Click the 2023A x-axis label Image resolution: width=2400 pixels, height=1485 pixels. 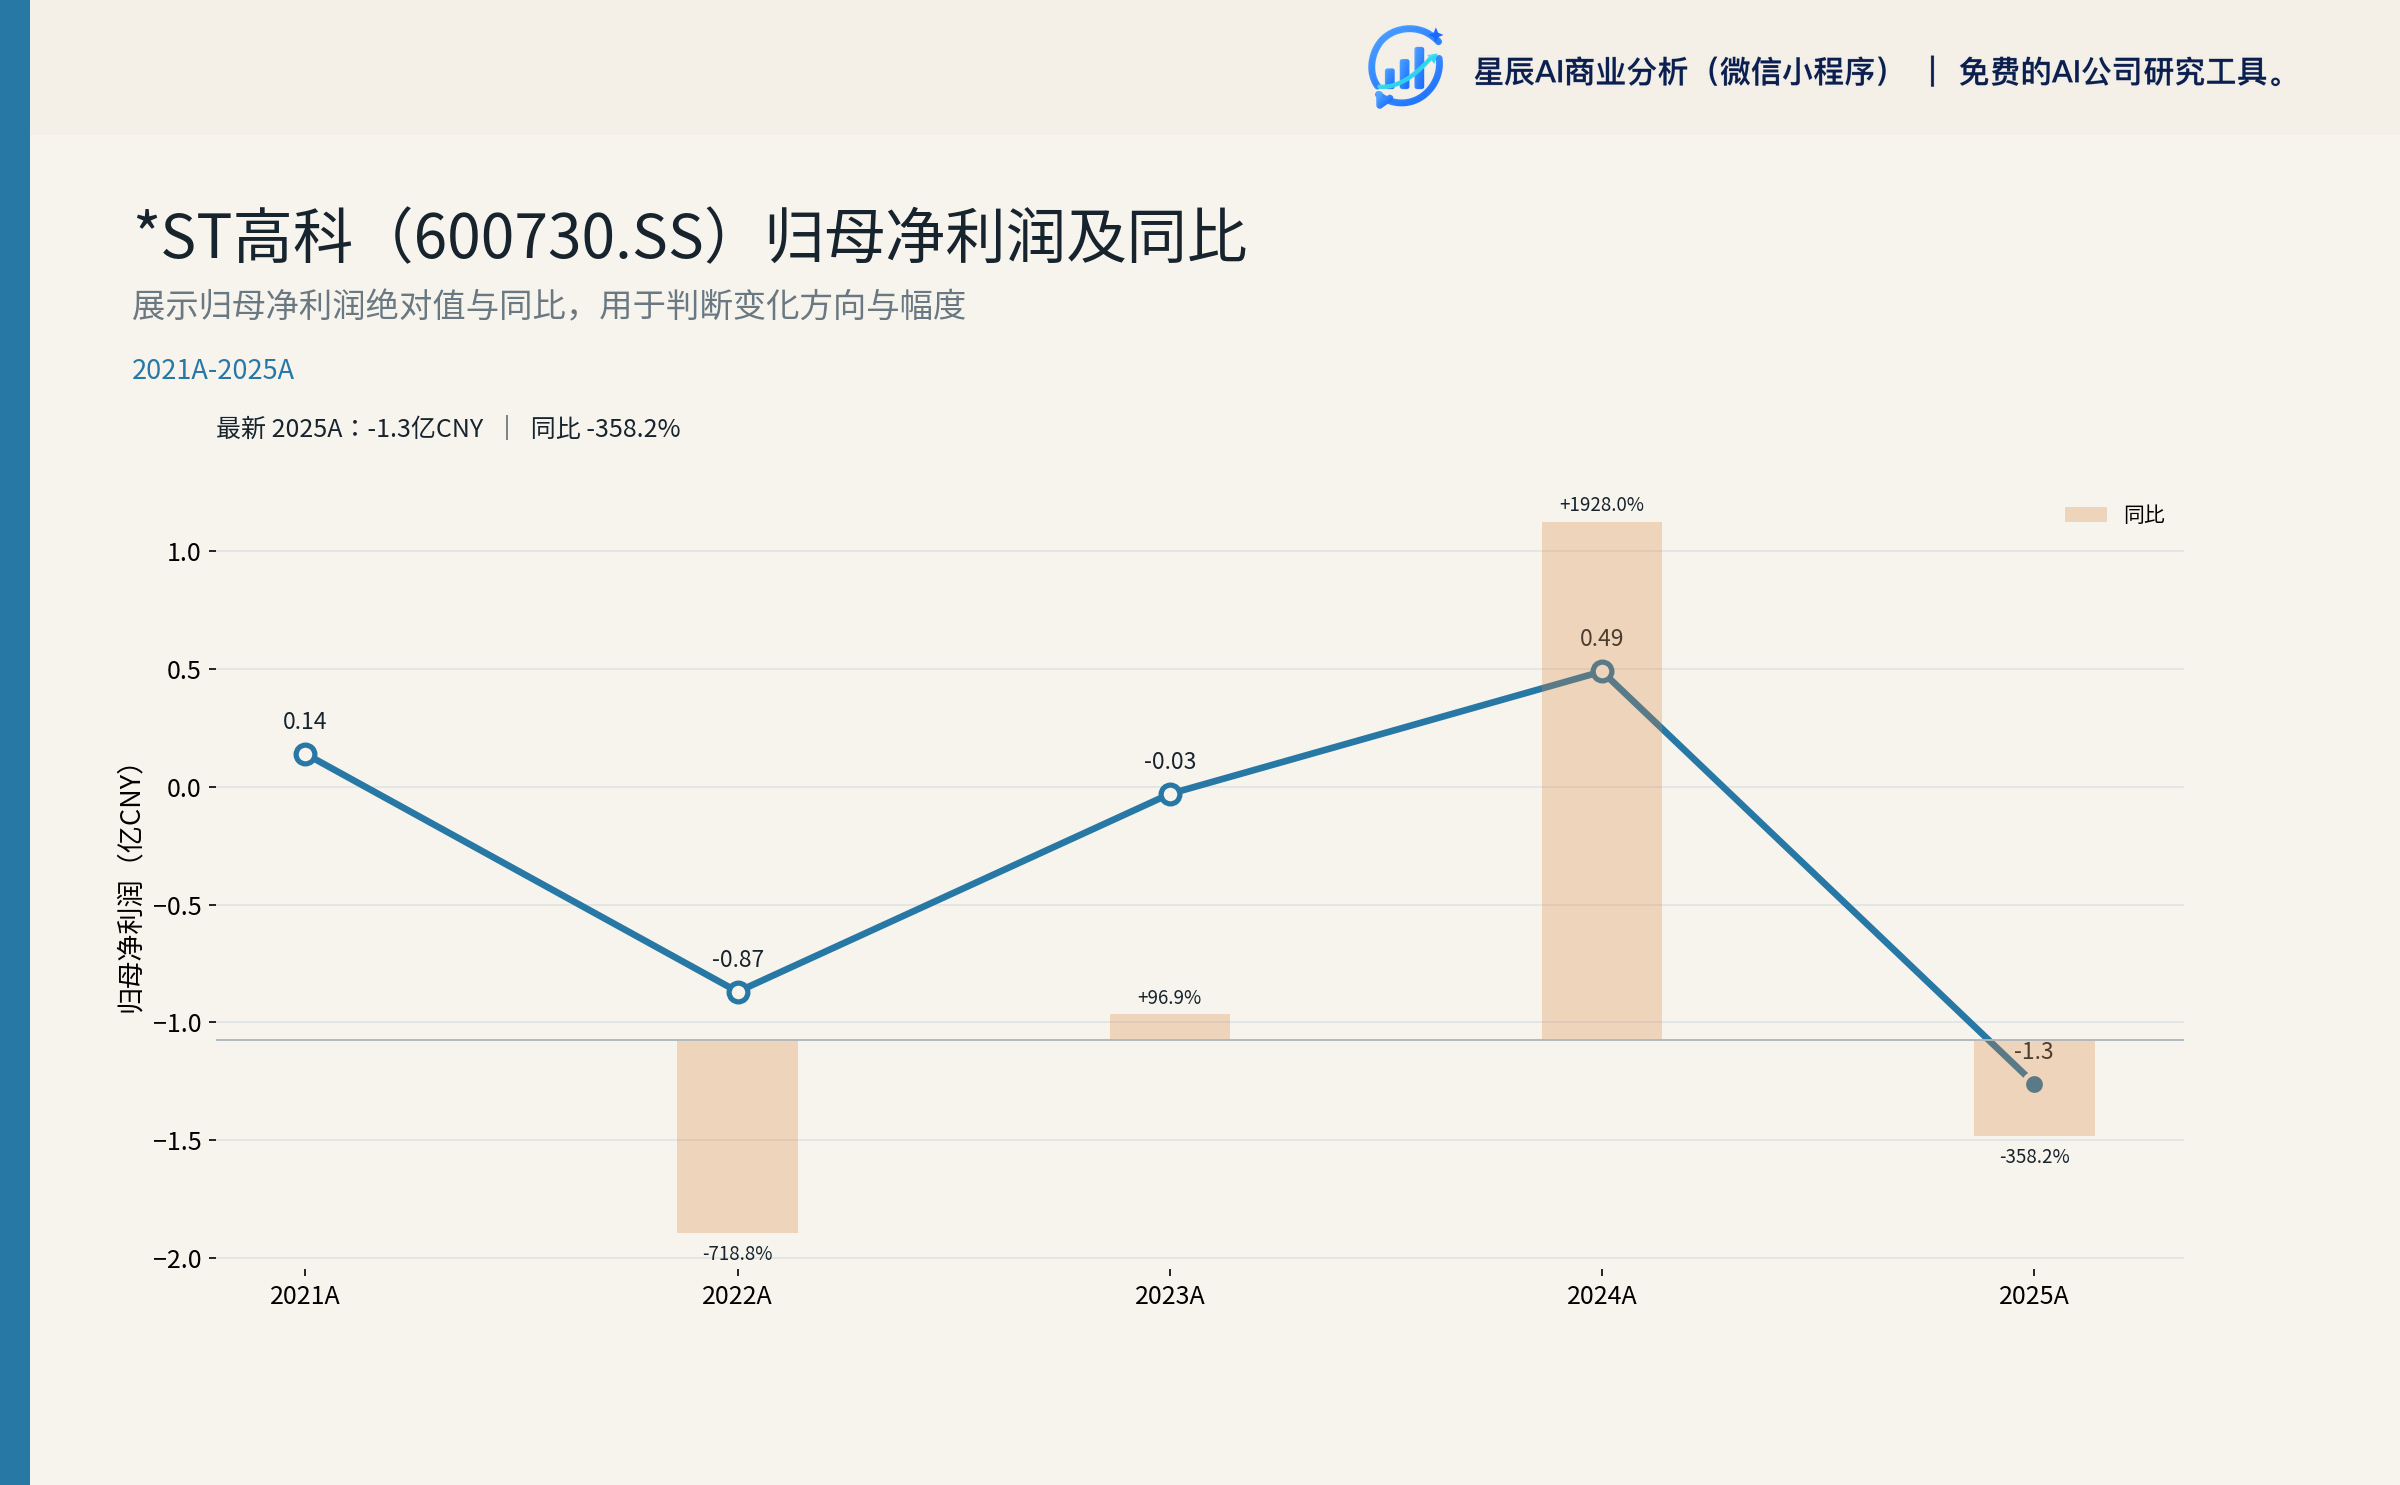1169,1296
